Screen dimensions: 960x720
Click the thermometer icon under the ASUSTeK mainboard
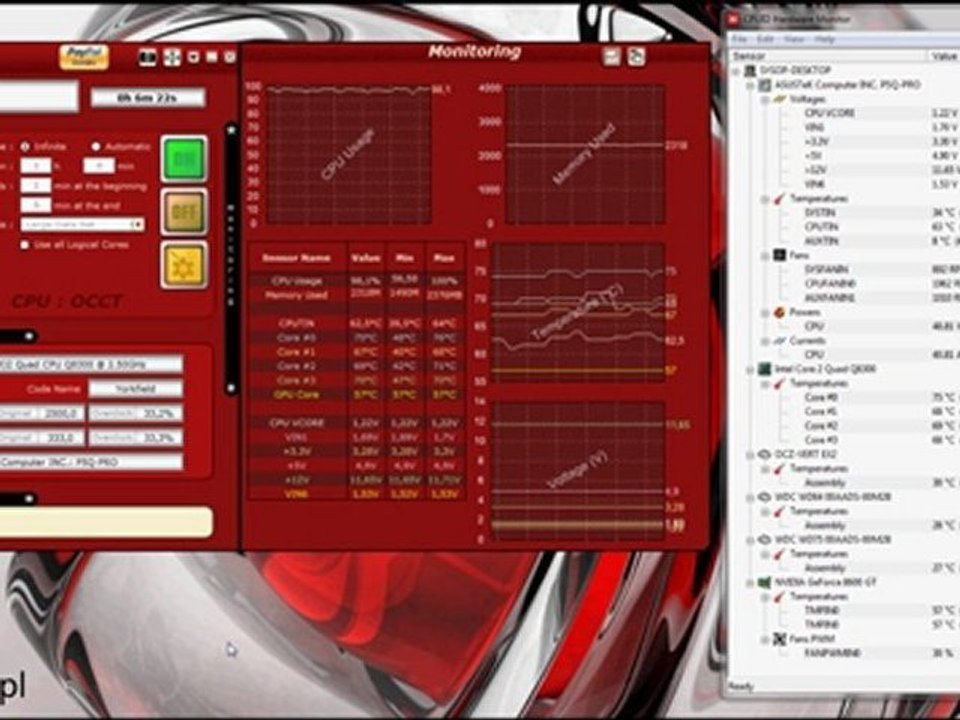click(779, 198)
